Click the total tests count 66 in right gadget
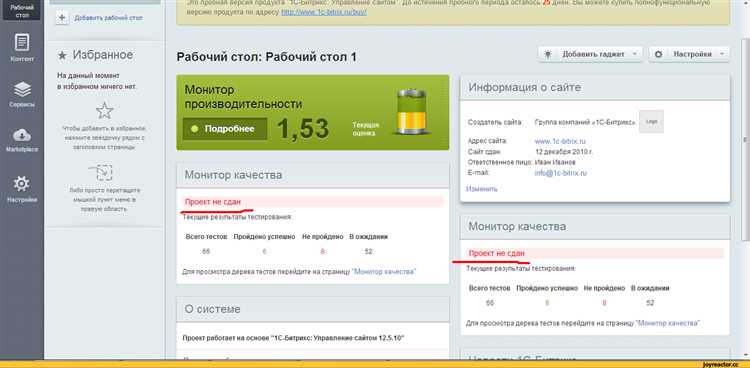The width and height of the screenshot is (750, 368). coord(489,303)
